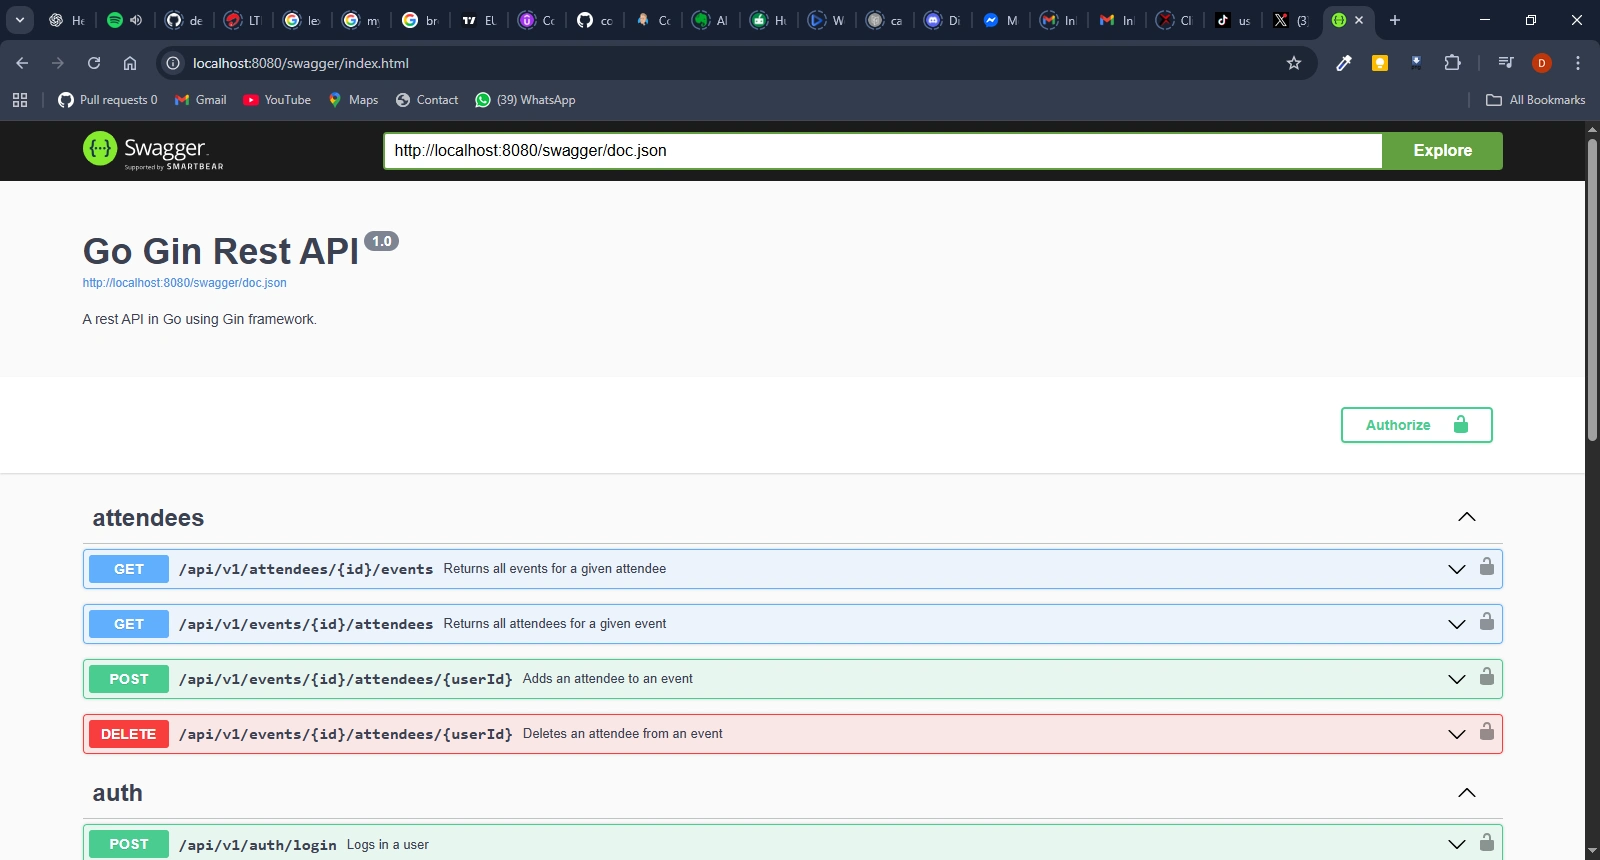Open the WhatsApp bookmark

coord(525,100)
